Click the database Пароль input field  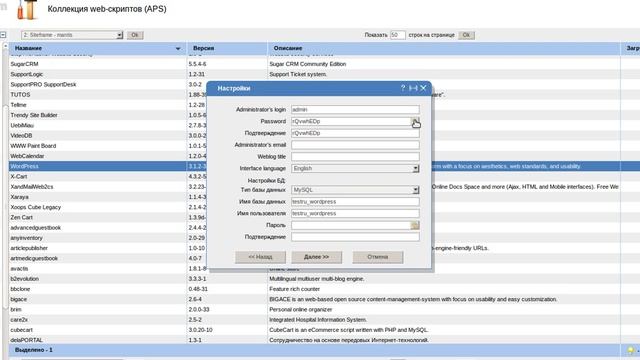click(x=351, y=225)
